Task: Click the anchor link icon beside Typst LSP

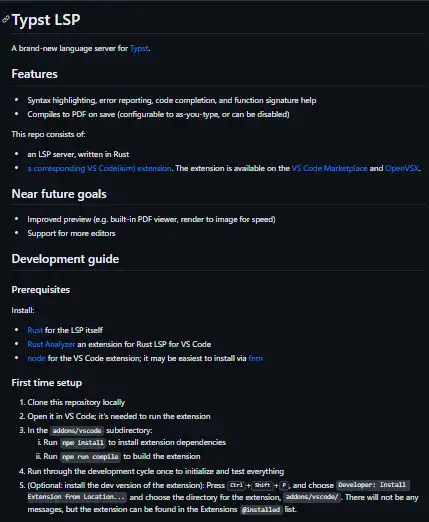Action: (x=6, y=19)
